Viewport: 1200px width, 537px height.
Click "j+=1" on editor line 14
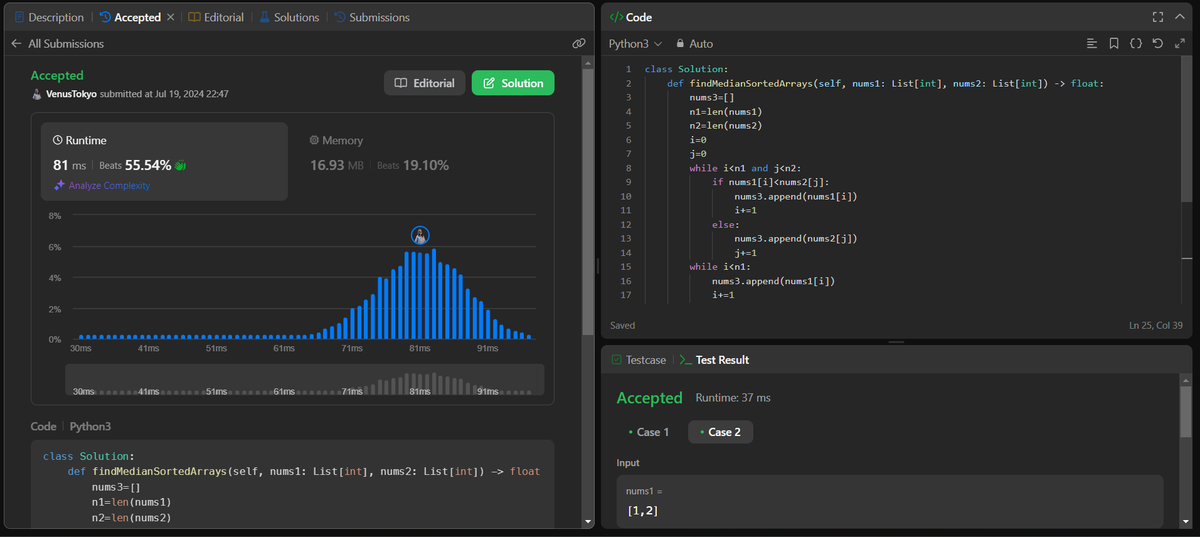[x=746, y=253]
